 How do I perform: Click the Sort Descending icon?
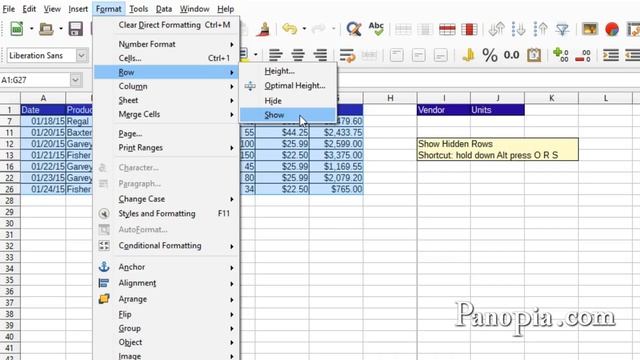coord(541,29)
